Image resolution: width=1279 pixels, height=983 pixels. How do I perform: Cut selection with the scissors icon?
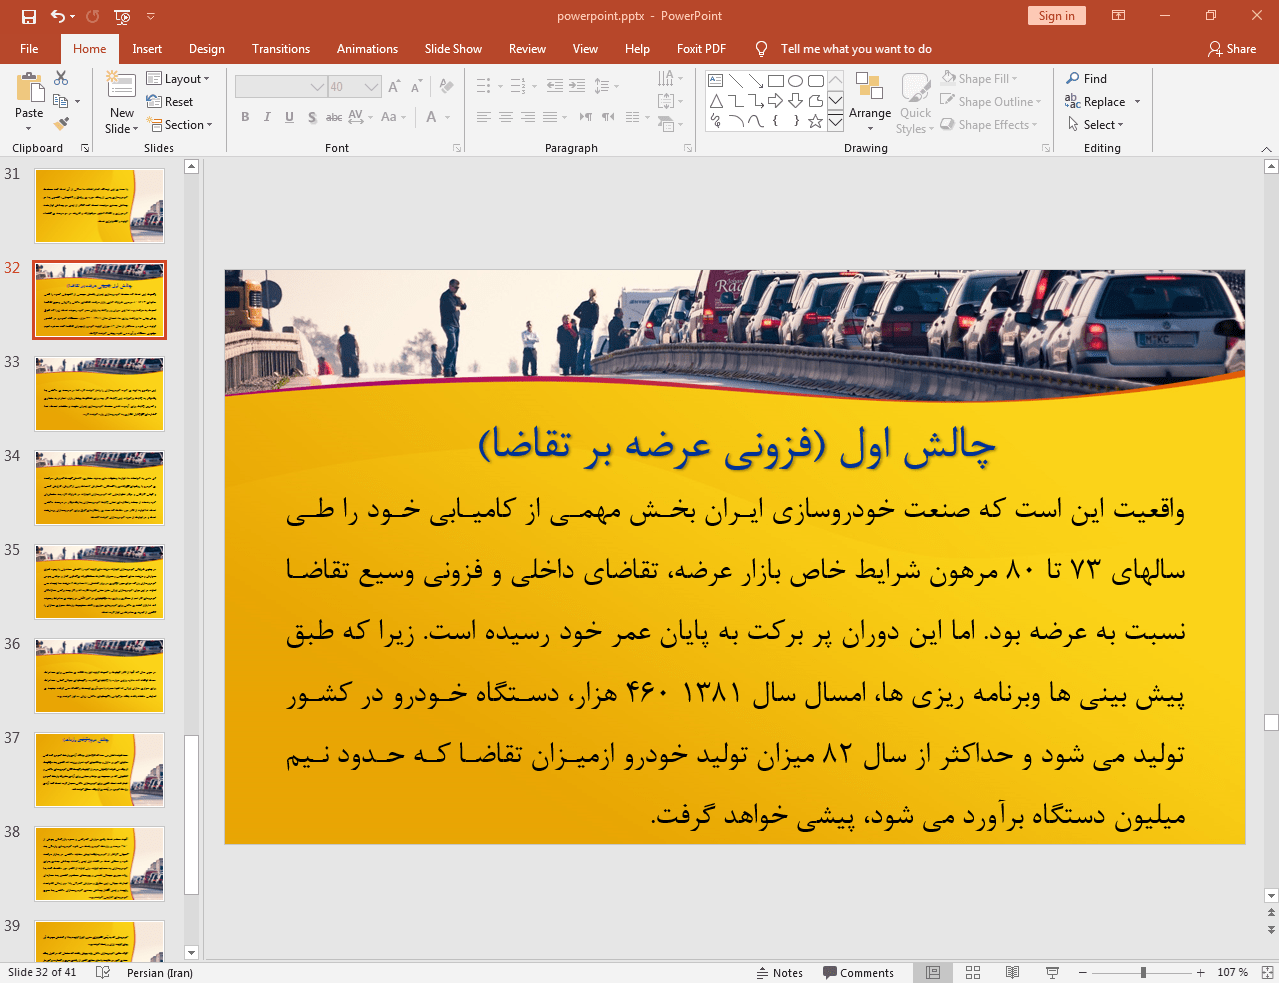coord(61,78)
